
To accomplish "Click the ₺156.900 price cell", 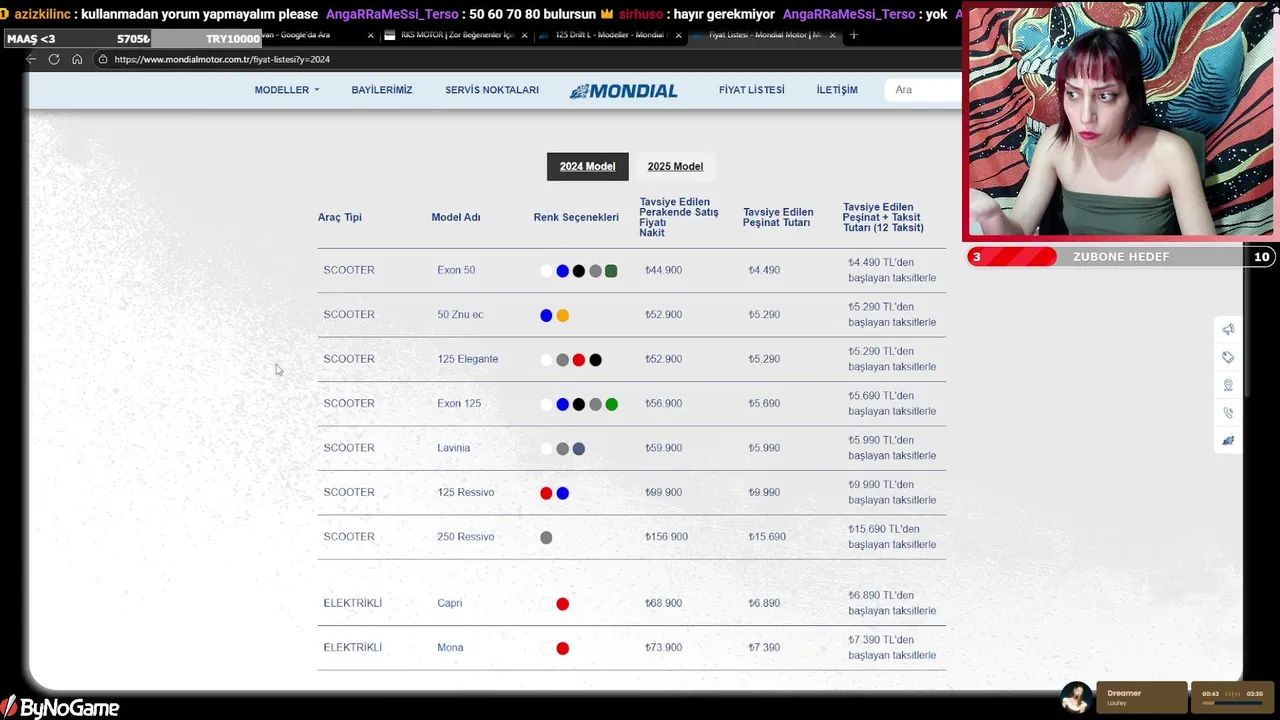I will click(666, 537).
